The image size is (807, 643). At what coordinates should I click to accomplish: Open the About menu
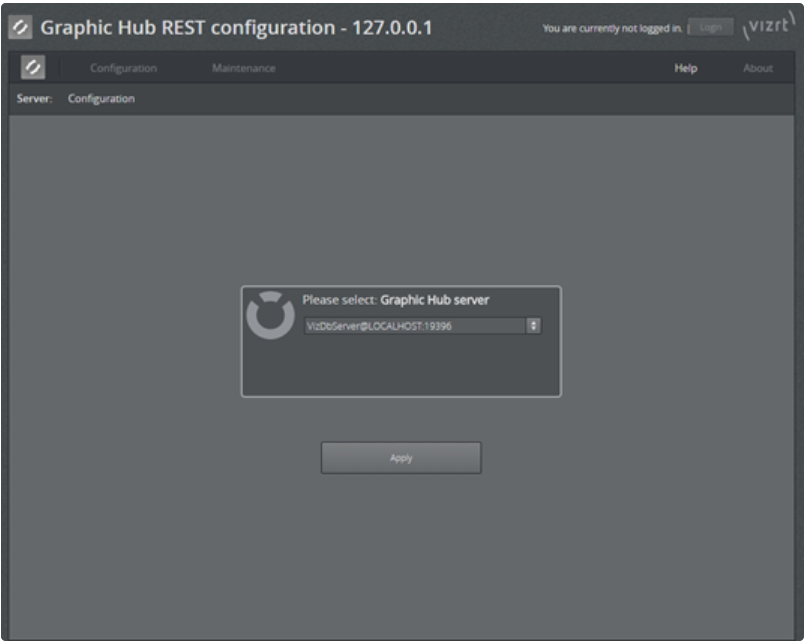click(x=758, y=68)
